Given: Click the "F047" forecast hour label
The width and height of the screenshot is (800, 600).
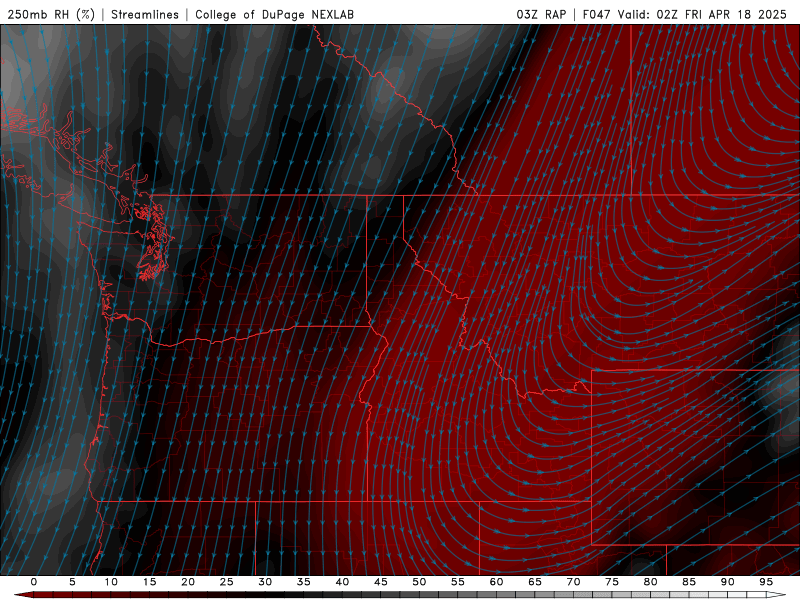Looking at the screenshot, I should [596, 14].
